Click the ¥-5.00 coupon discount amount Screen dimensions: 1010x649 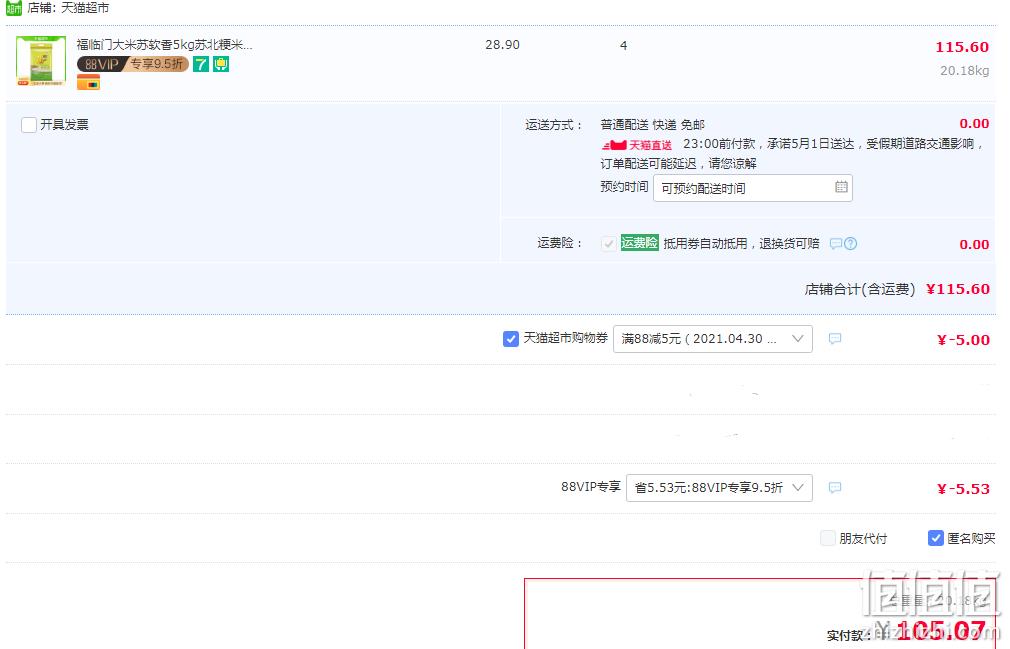coord(963,340)
